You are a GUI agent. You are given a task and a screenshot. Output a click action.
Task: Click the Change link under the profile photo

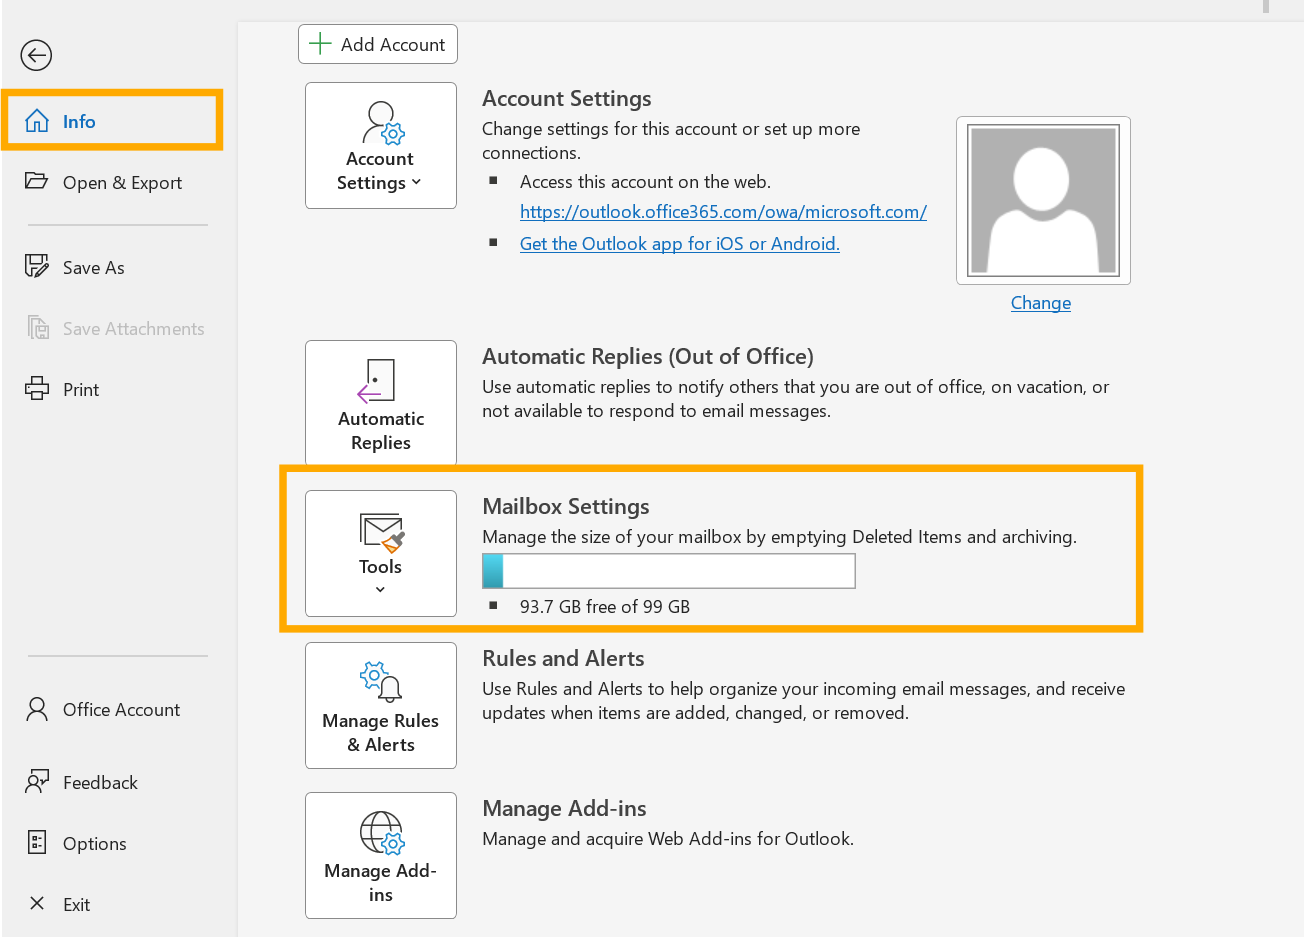pos(1041,303)
